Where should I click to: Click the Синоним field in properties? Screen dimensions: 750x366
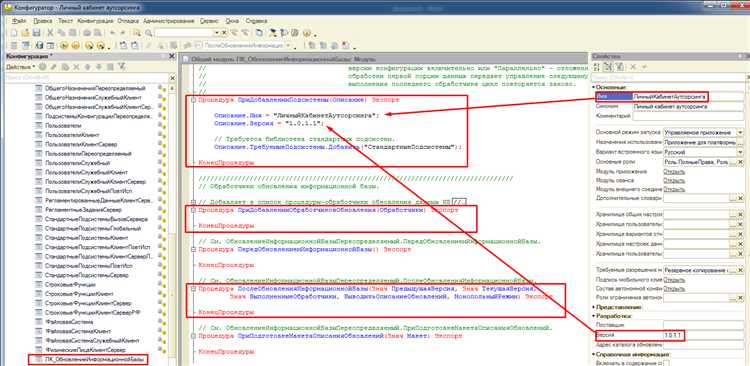point(689,106)
